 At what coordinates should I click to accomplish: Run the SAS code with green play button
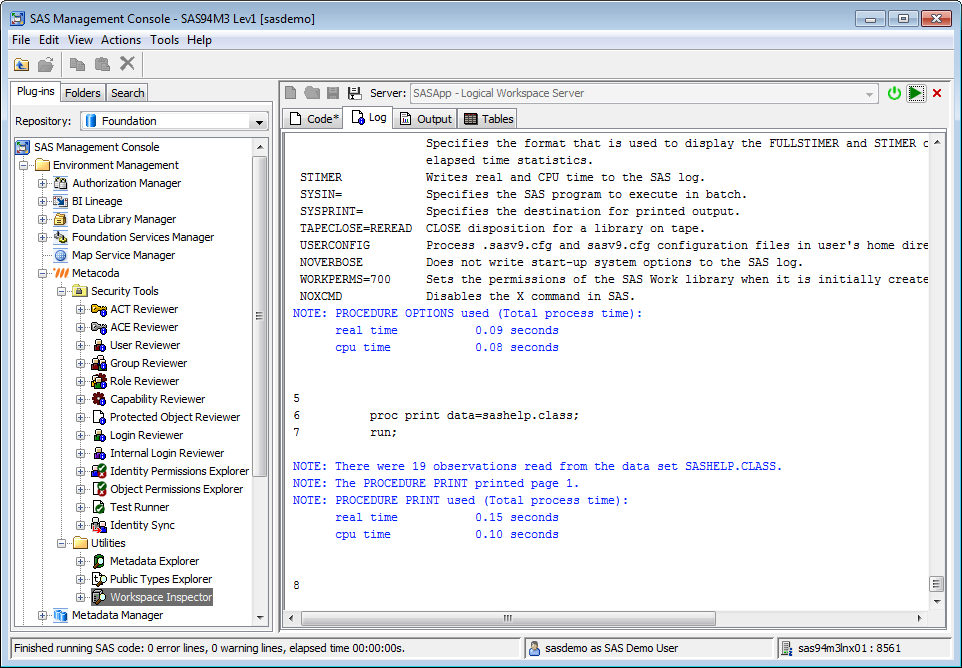pyautogui.click(x=915, y=93)
